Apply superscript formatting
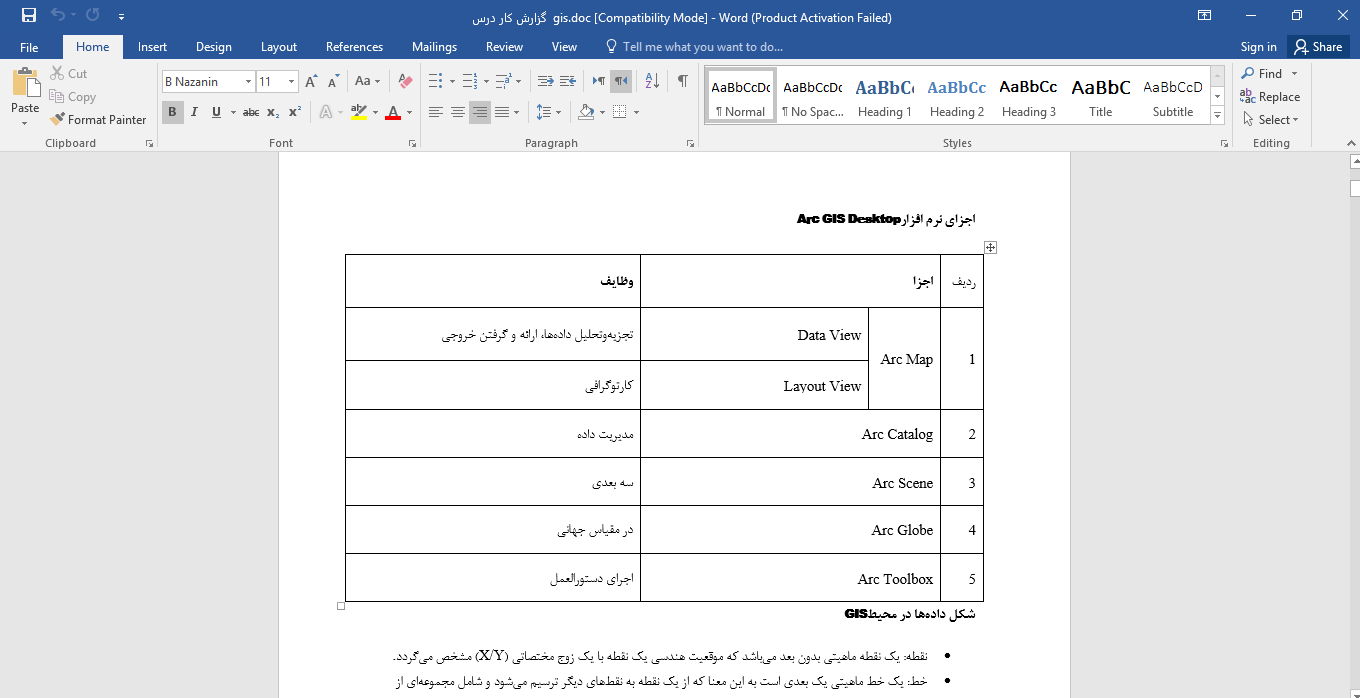1360x698 pixels. tap(295, 112)
